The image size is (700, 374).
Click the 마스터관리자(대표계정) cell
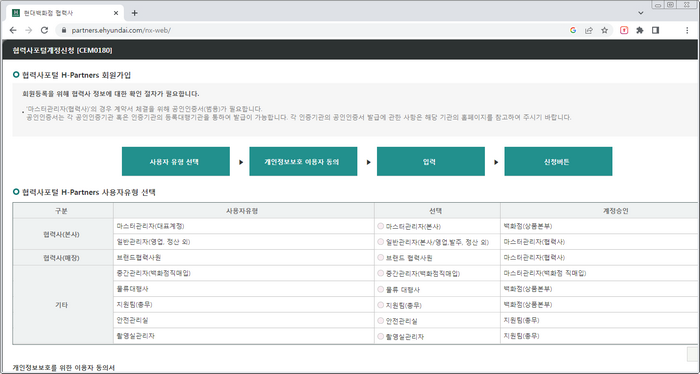pyautogui.click(x=244, y=226)
